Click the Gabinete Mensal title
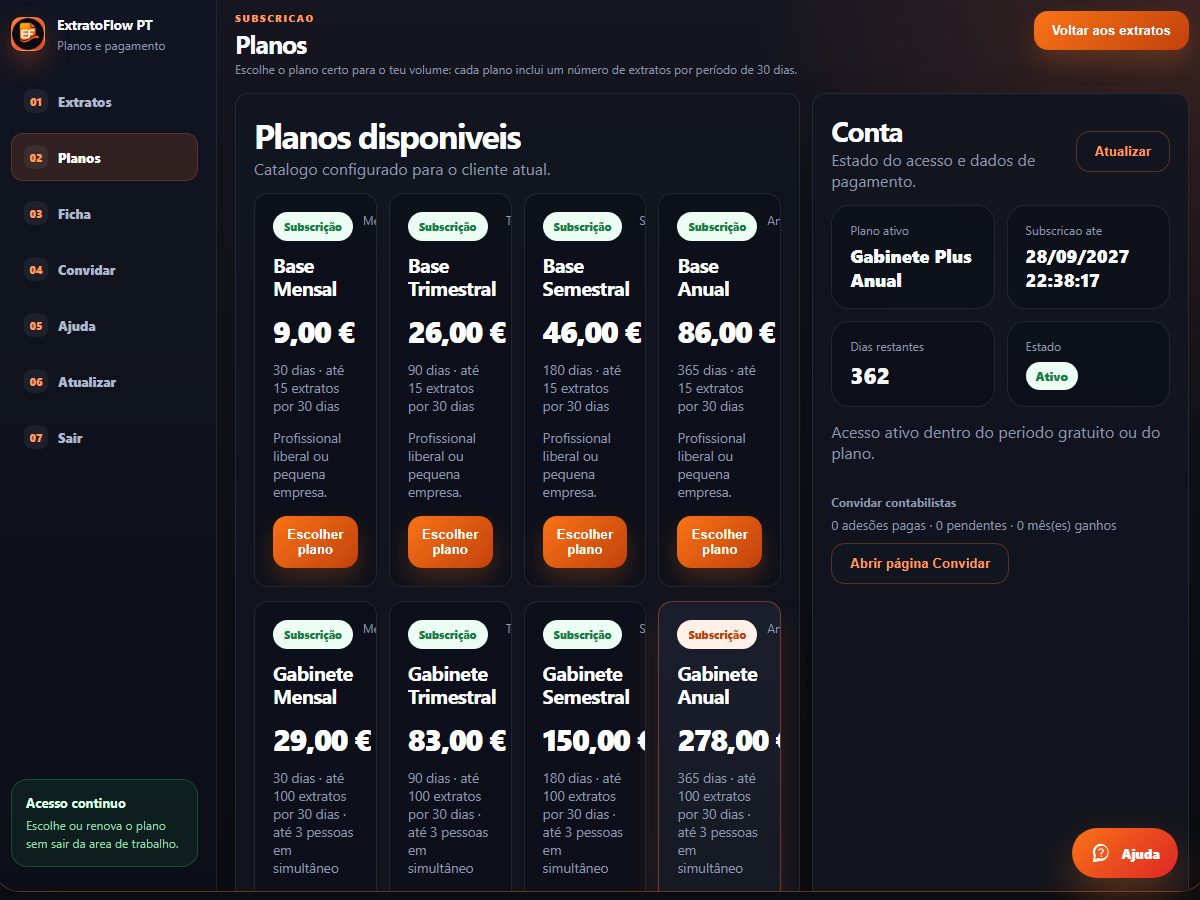Screen dimensions: 1200x900 (x=313, y=686)
